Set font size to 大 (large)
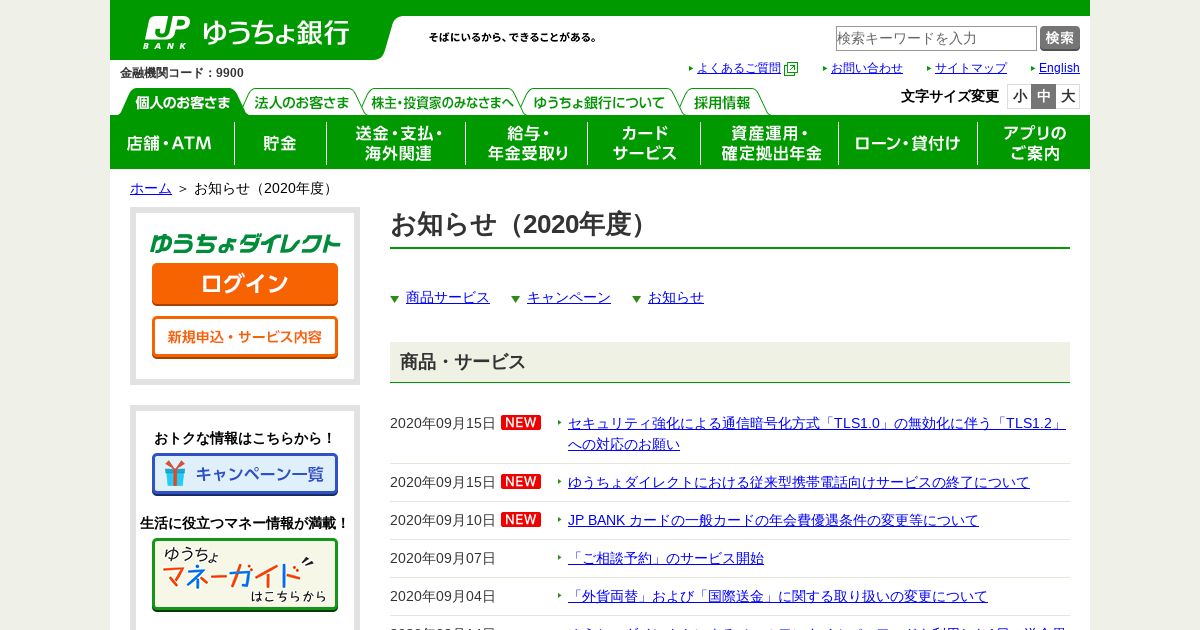Screen dimensions: 1200x630 click(1067, 96)
